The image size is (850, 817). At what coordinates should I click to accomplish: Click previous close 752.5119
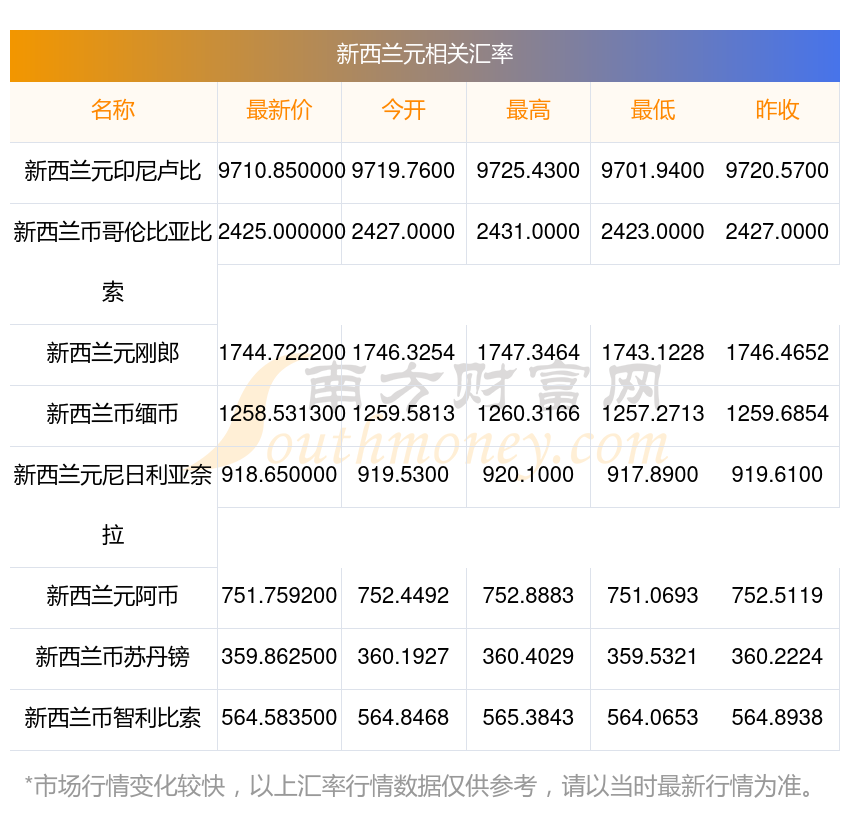coord(777,596)
